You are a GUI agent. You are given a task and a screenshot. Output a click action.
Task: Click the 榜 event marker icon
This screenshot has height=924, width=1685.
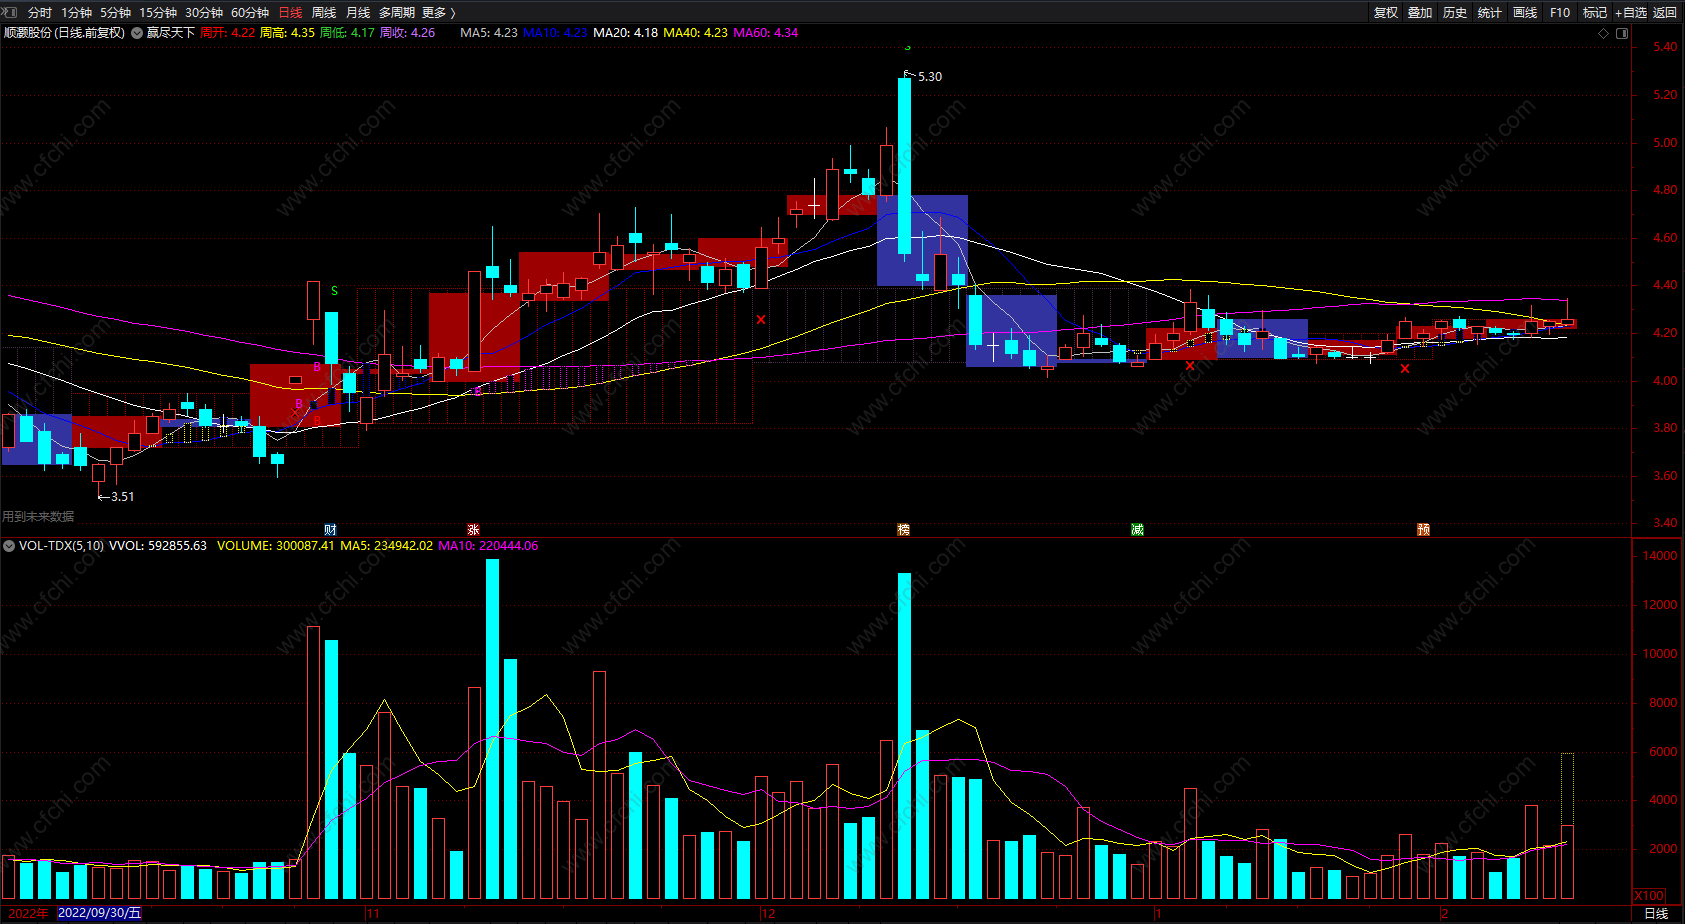tap(904, 530)
